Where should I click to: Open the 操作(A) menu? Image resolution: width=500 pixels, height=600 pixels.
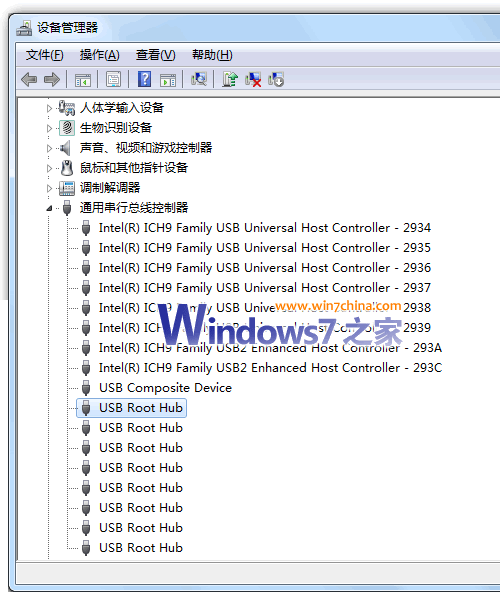coord(99,55)
